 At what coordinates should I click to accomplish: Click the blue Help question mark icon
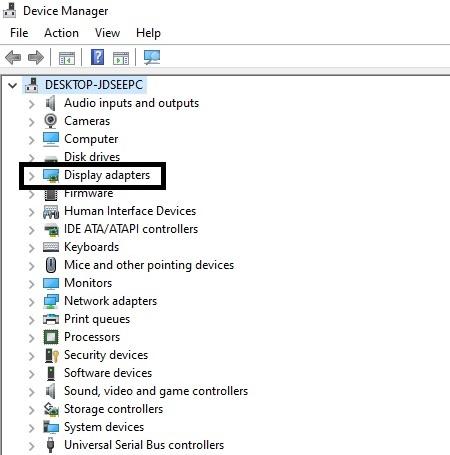[97, 57]
